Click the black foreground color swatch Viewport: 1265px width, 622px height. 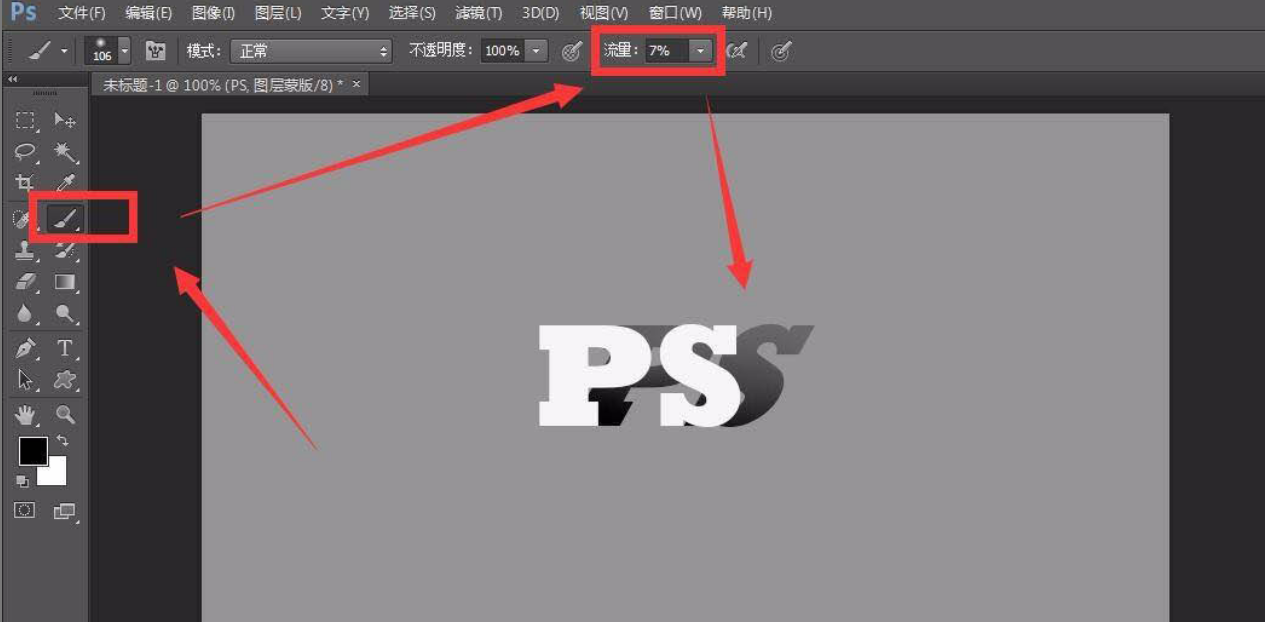(x=32, y=451)
